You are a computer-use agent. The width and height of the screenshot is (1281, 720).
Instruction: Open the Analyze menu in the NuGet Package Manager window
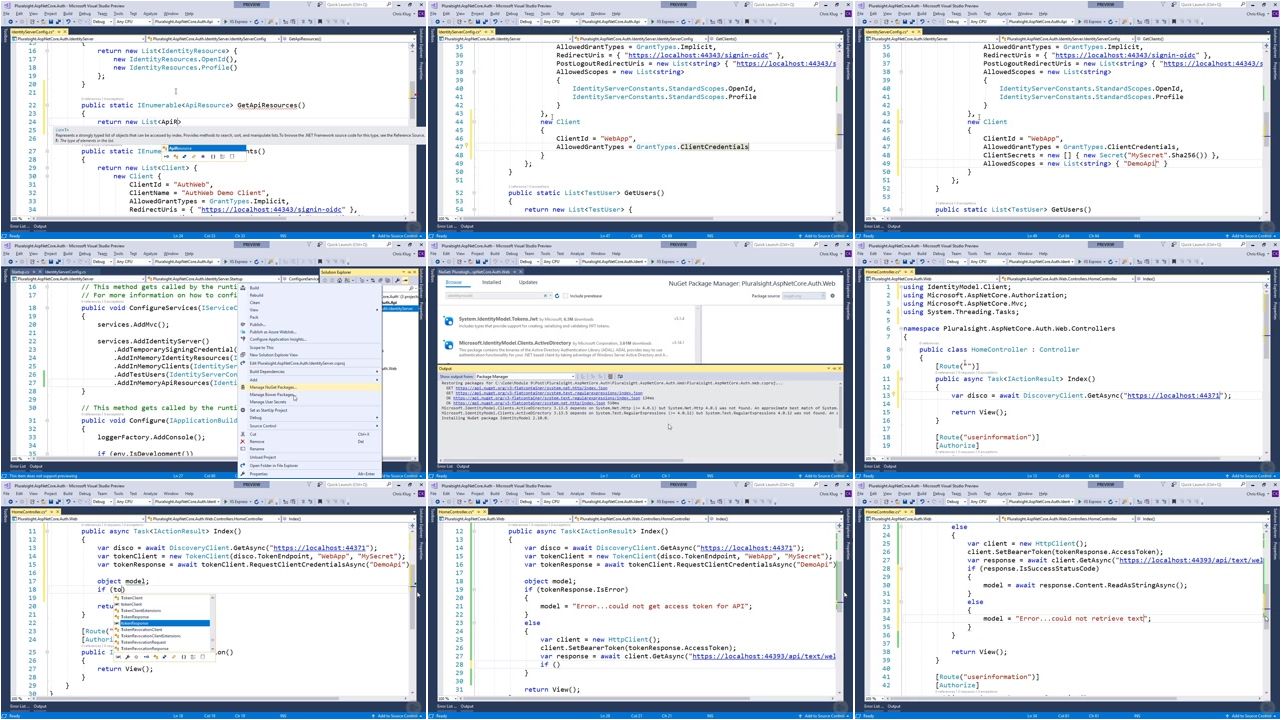(x=577, y=254)
